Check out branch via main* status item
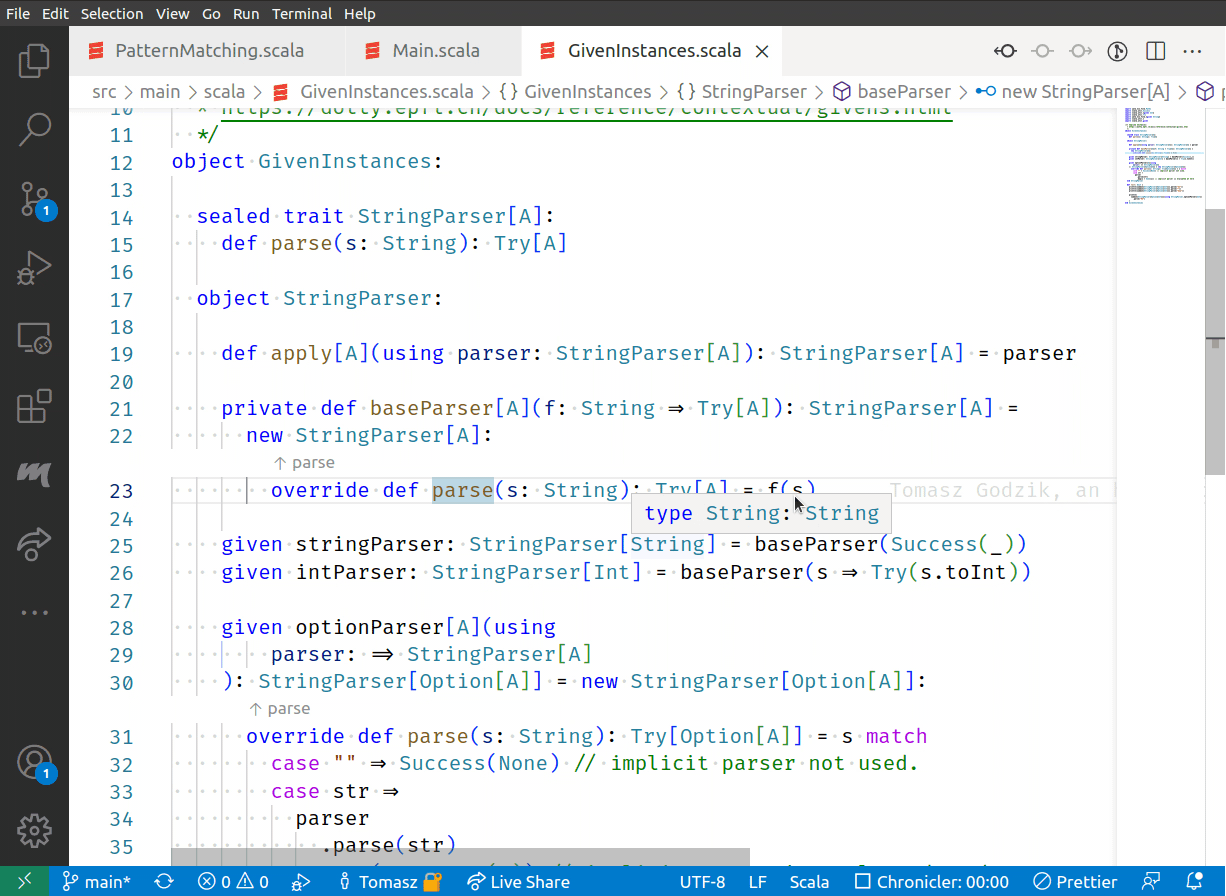Viewport: 1226px width, 896px height. (96, 881)
